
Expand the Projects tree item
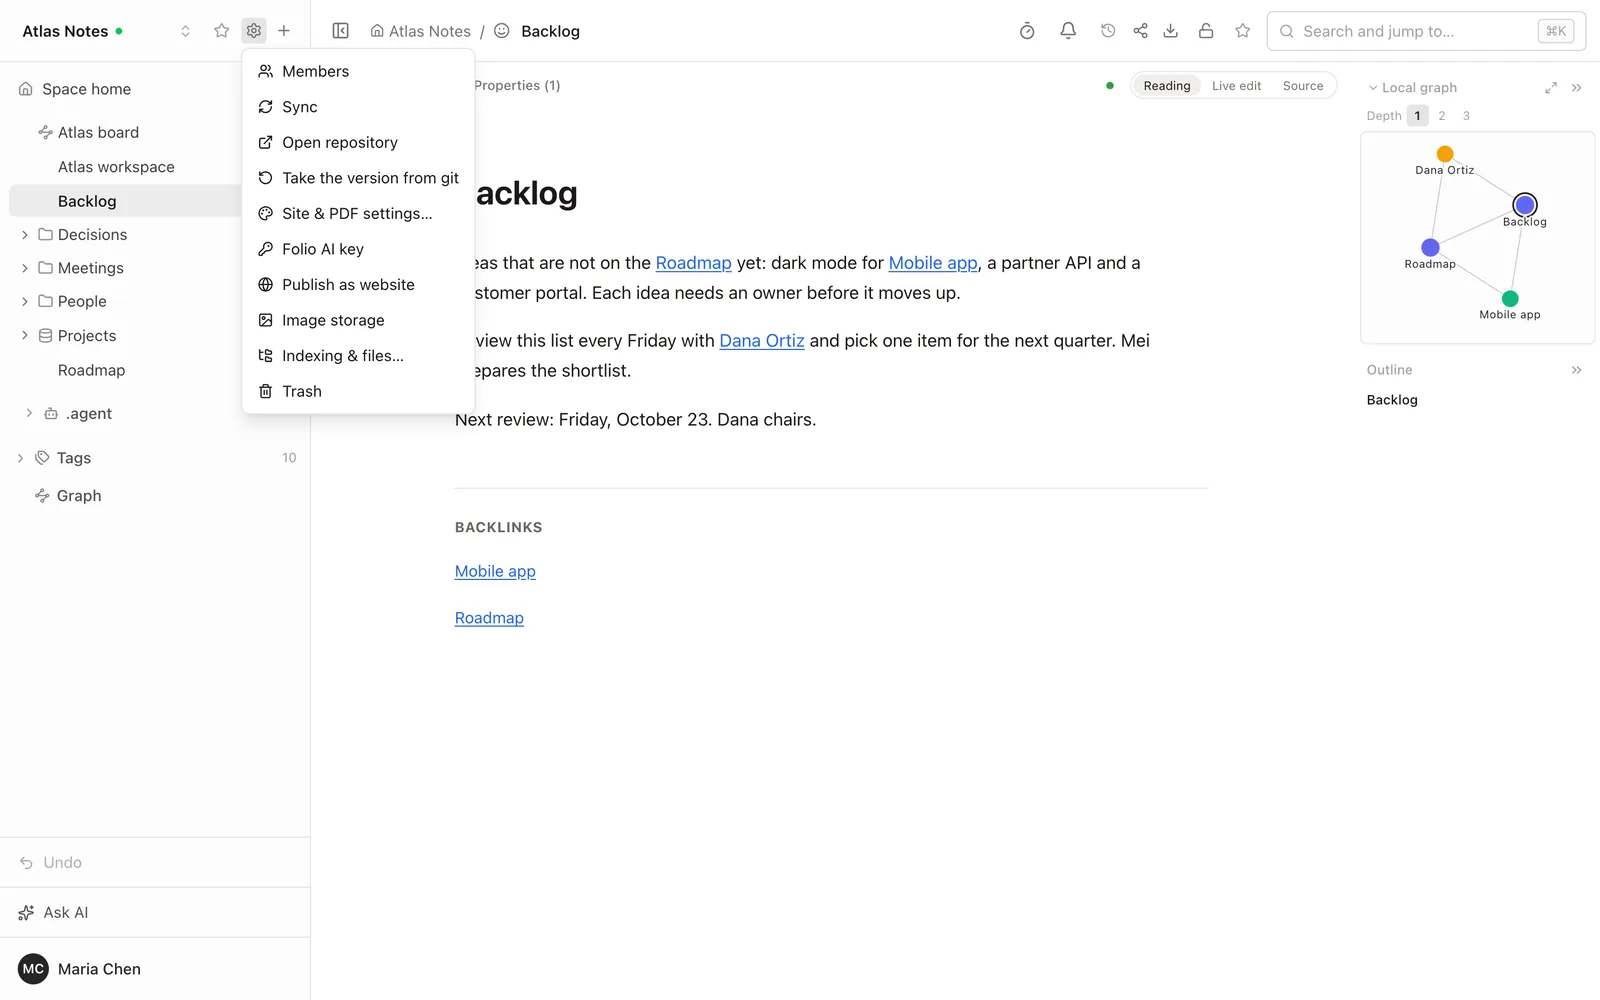point(25,336)
